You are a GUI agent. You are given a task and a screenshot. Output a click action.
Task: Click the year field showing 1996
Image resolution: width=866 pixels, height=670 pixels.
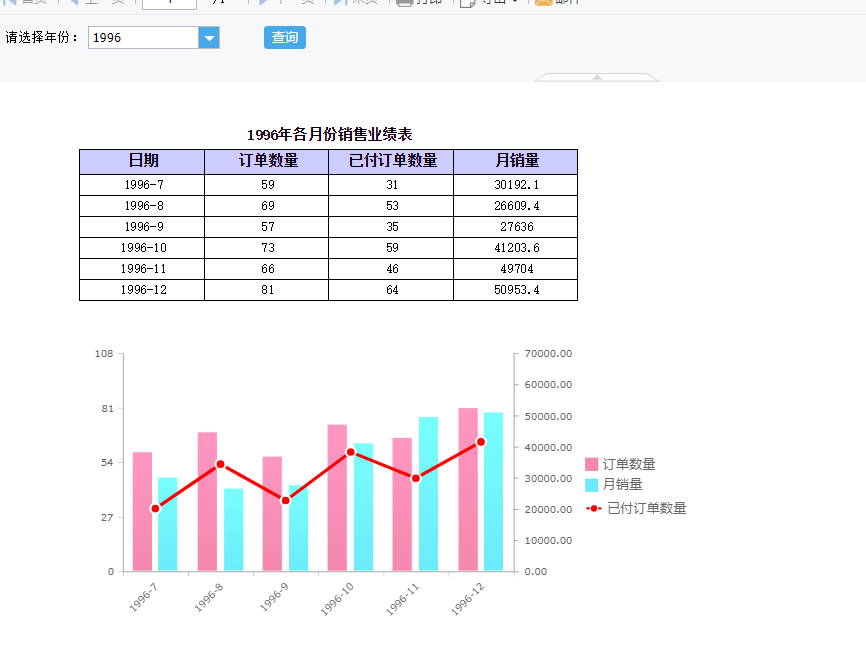tap(143, 38)
